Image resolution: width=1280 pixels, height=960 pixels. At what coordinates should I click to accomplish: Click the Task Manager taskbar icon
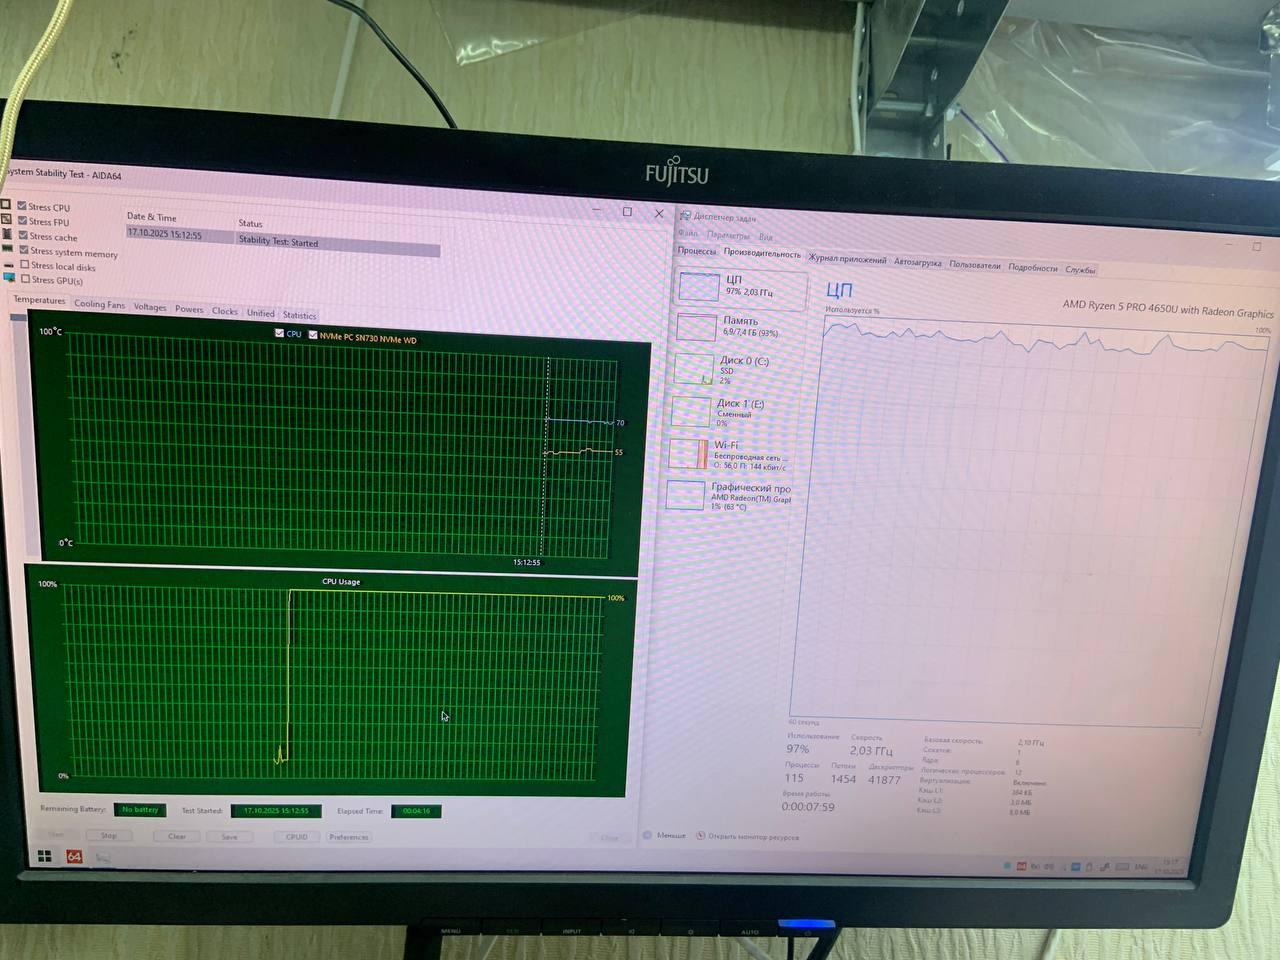102,858
